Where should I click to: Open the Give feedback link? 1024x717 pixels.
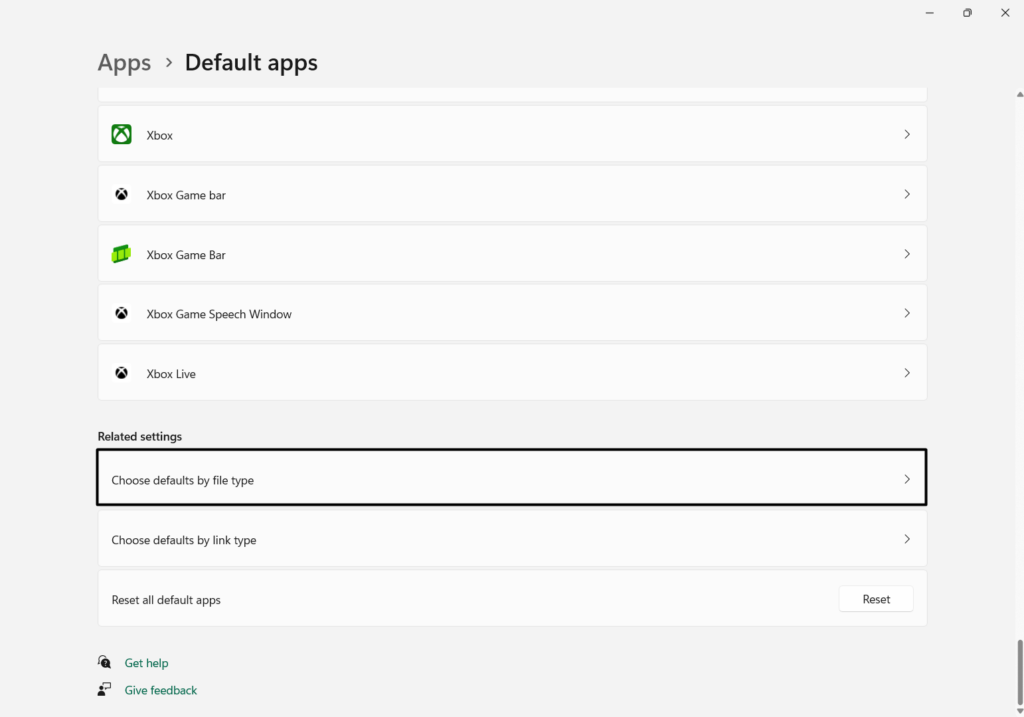pyautogui.click(x=161, y=690)
